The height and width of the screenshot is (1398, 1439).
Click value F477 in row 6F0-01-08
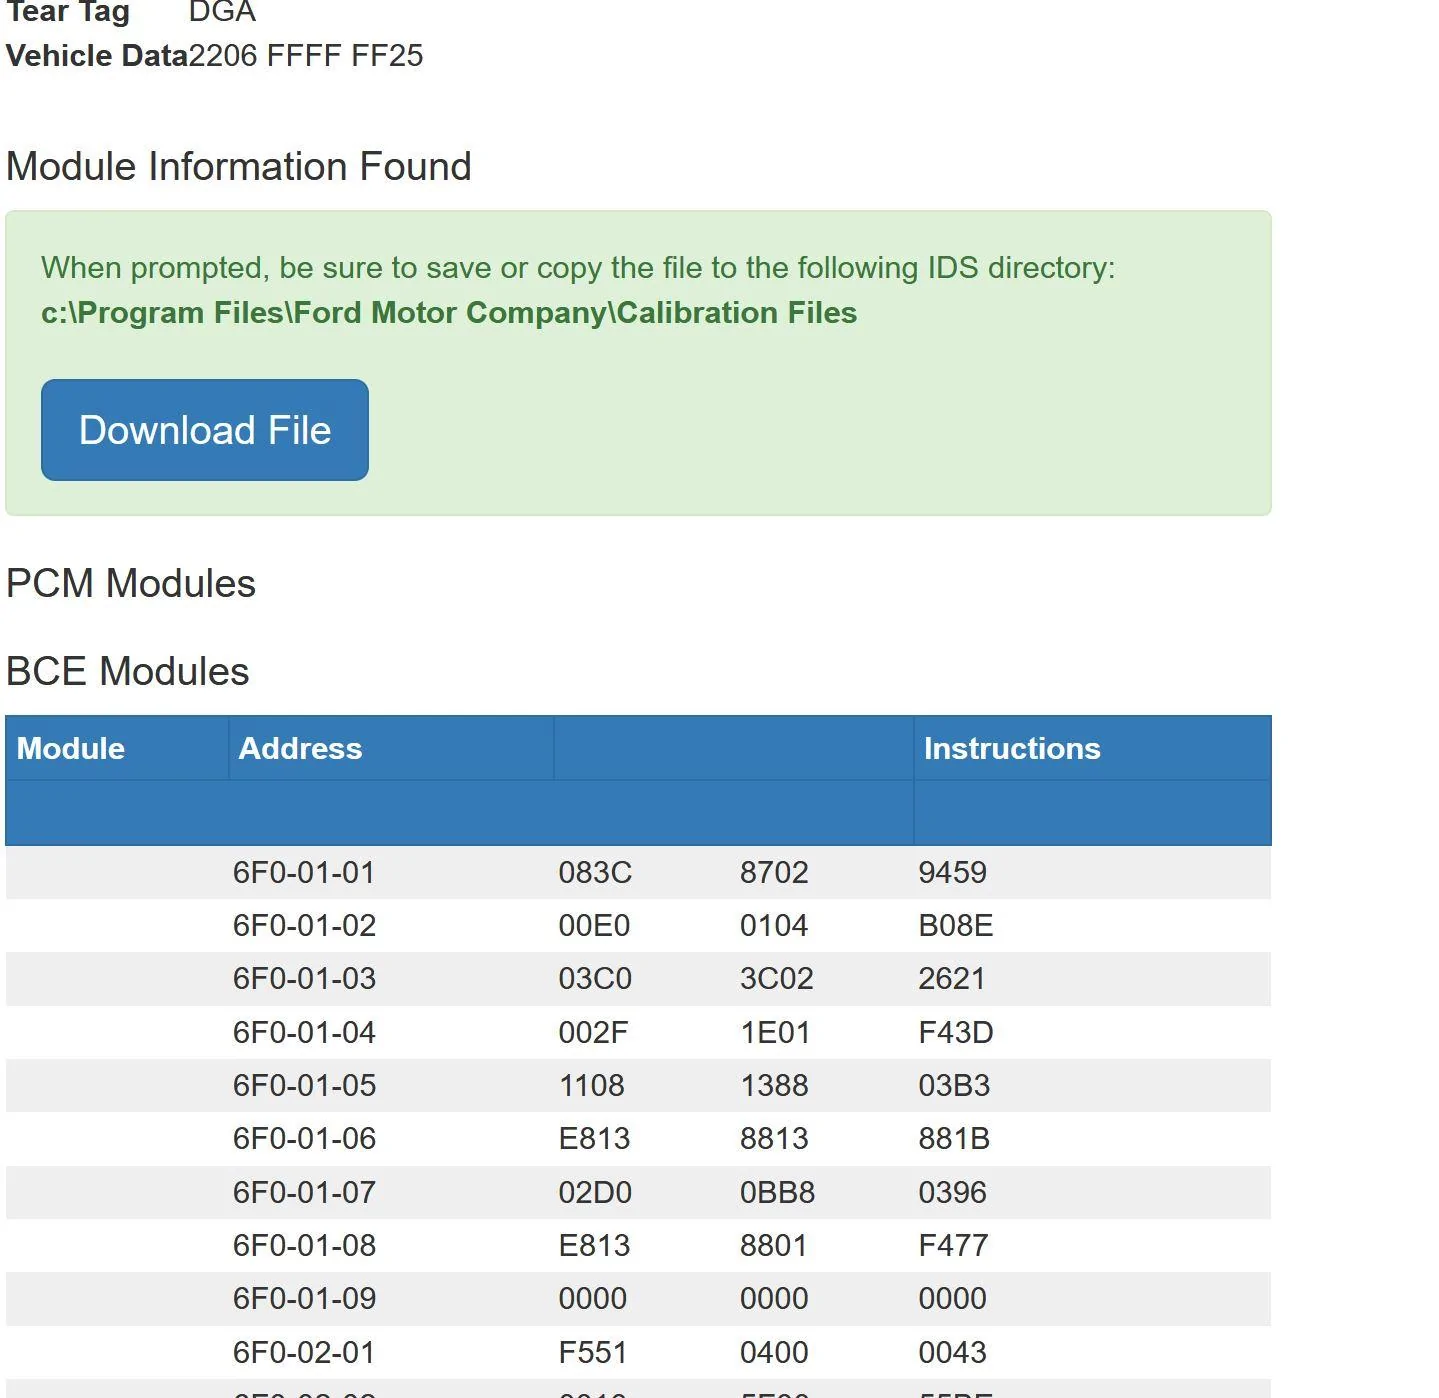953,1245
